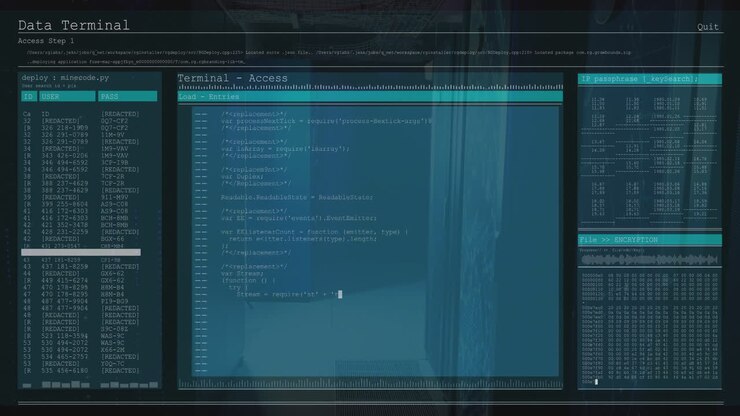
Task: Place cursor at the Stream = require line
Action: click(288, 294)
